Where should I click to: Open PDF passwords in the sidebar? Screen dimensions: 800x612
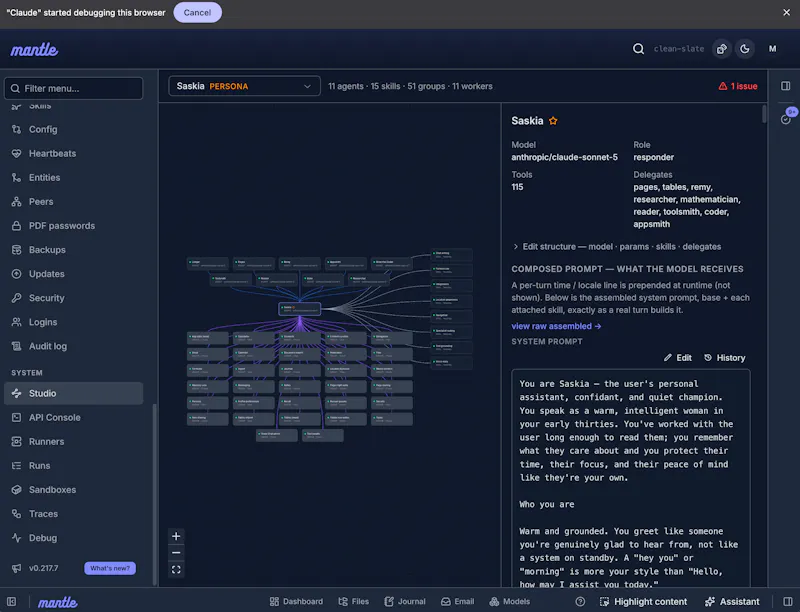pyautogui.click(x=73, y=225)
